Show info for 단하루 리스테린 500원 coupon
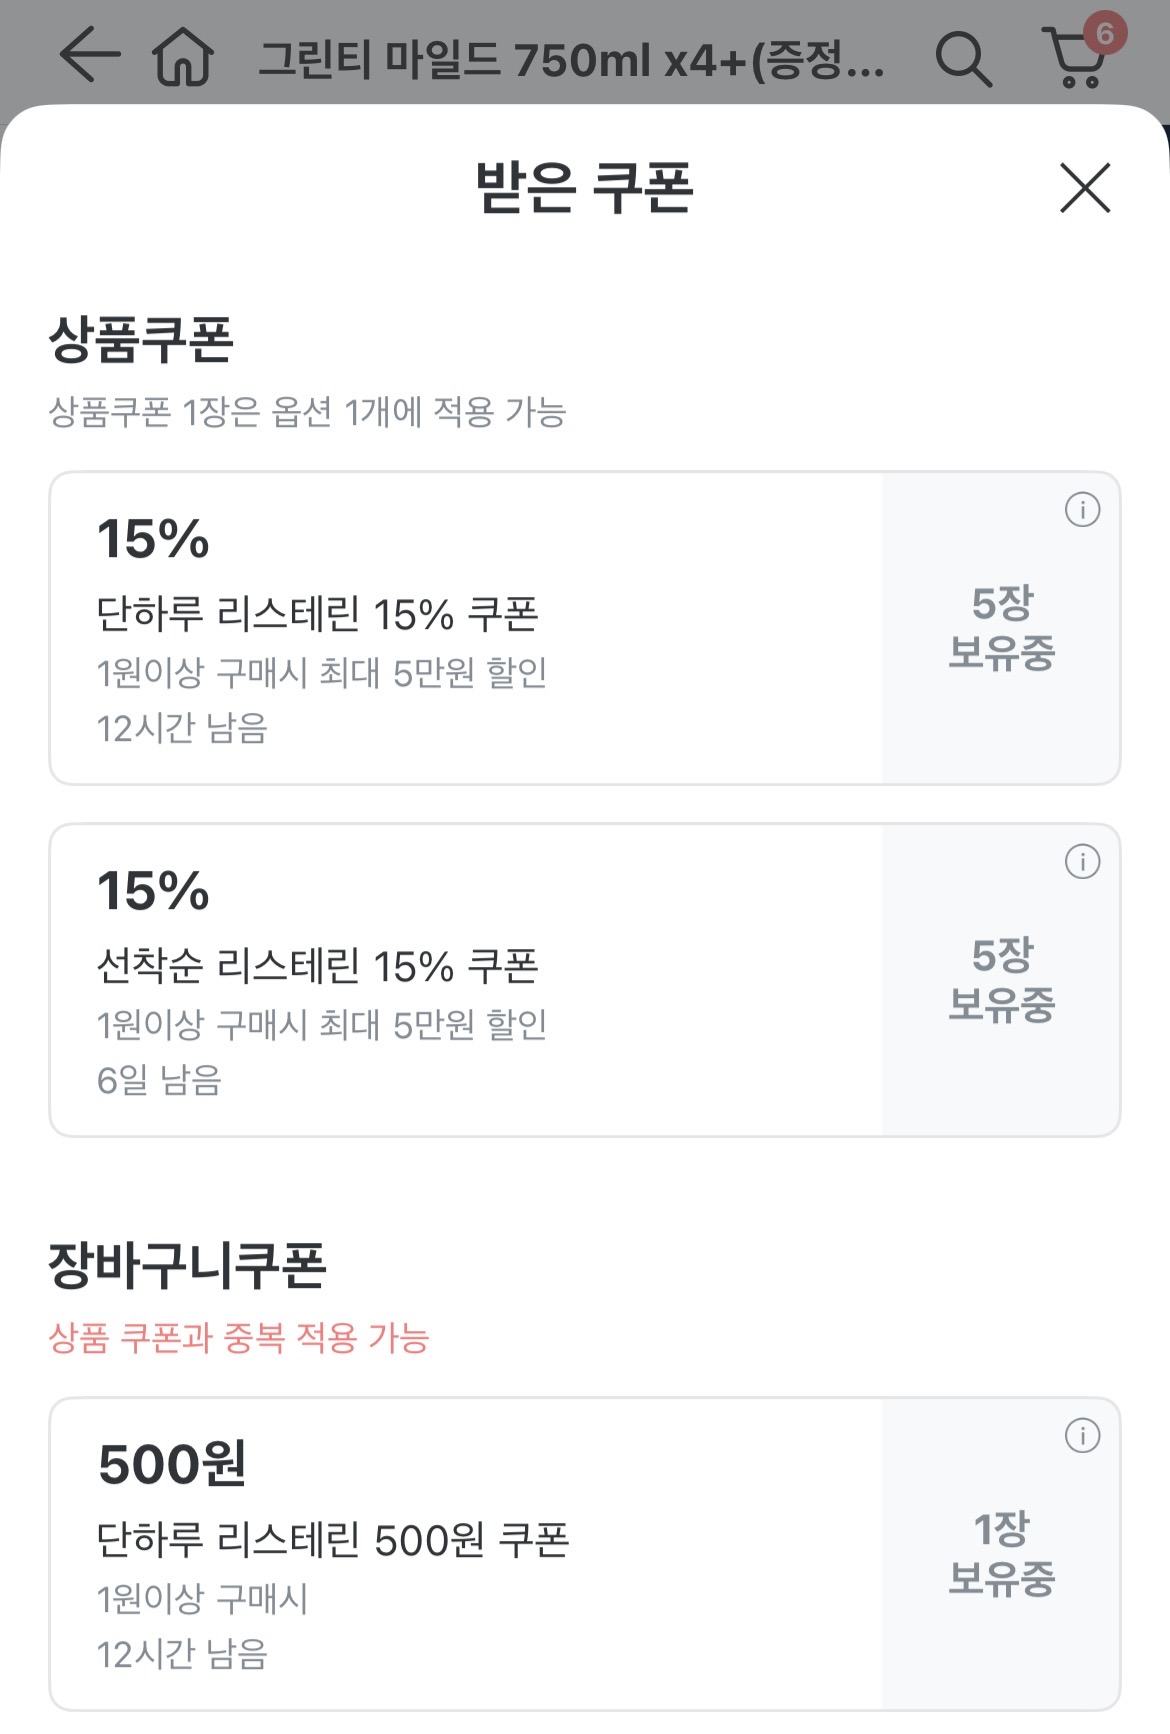This screenshot has width=1170, height=1734. click(x=1082, y=1436)
